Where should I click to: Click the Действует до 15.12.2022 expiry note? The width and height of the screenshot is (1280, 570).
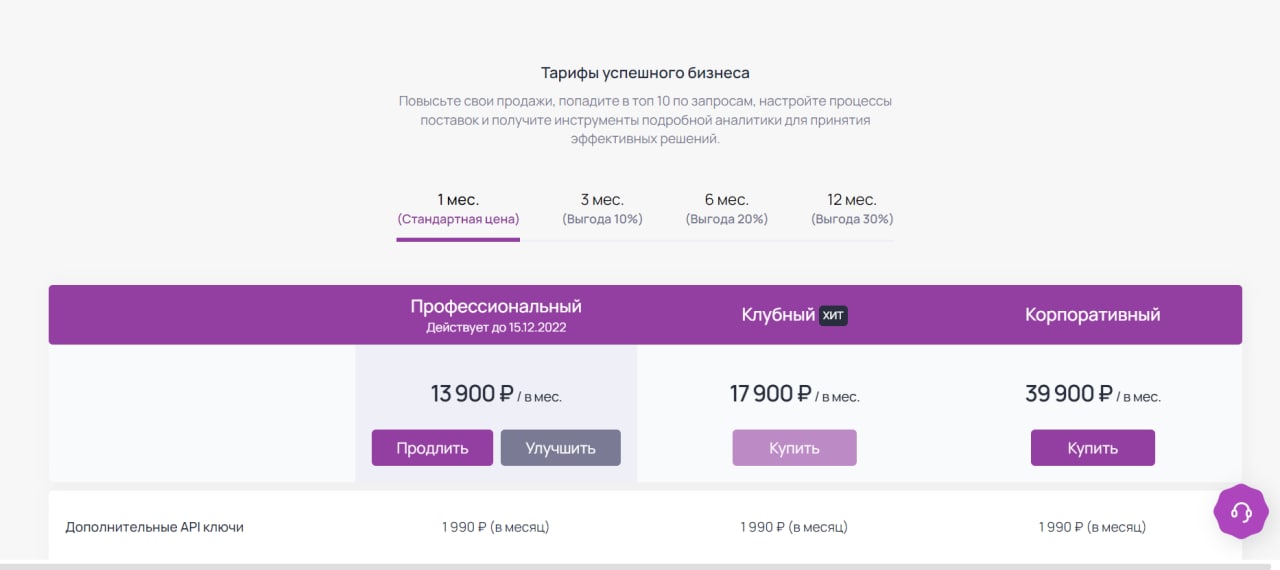[x=495, y=328]
